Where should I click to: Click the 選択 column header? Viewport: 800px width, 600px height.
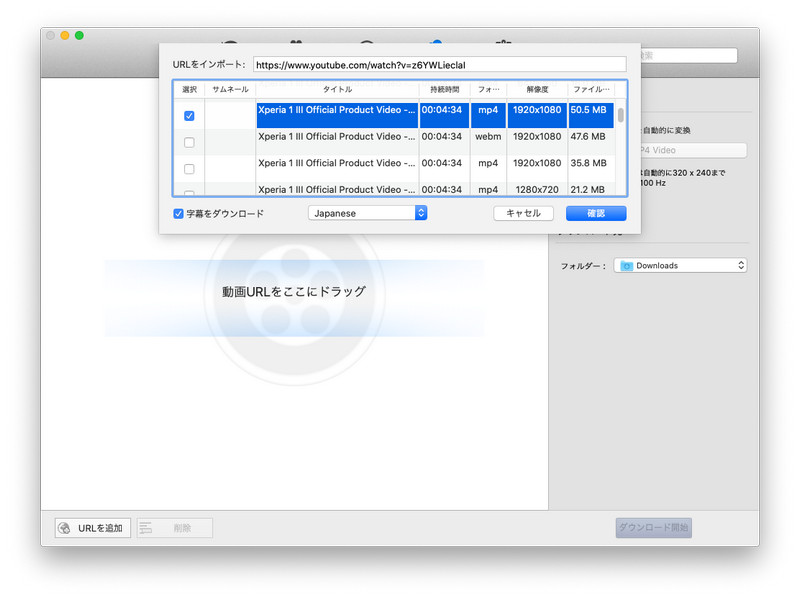(x=189, y=89)
